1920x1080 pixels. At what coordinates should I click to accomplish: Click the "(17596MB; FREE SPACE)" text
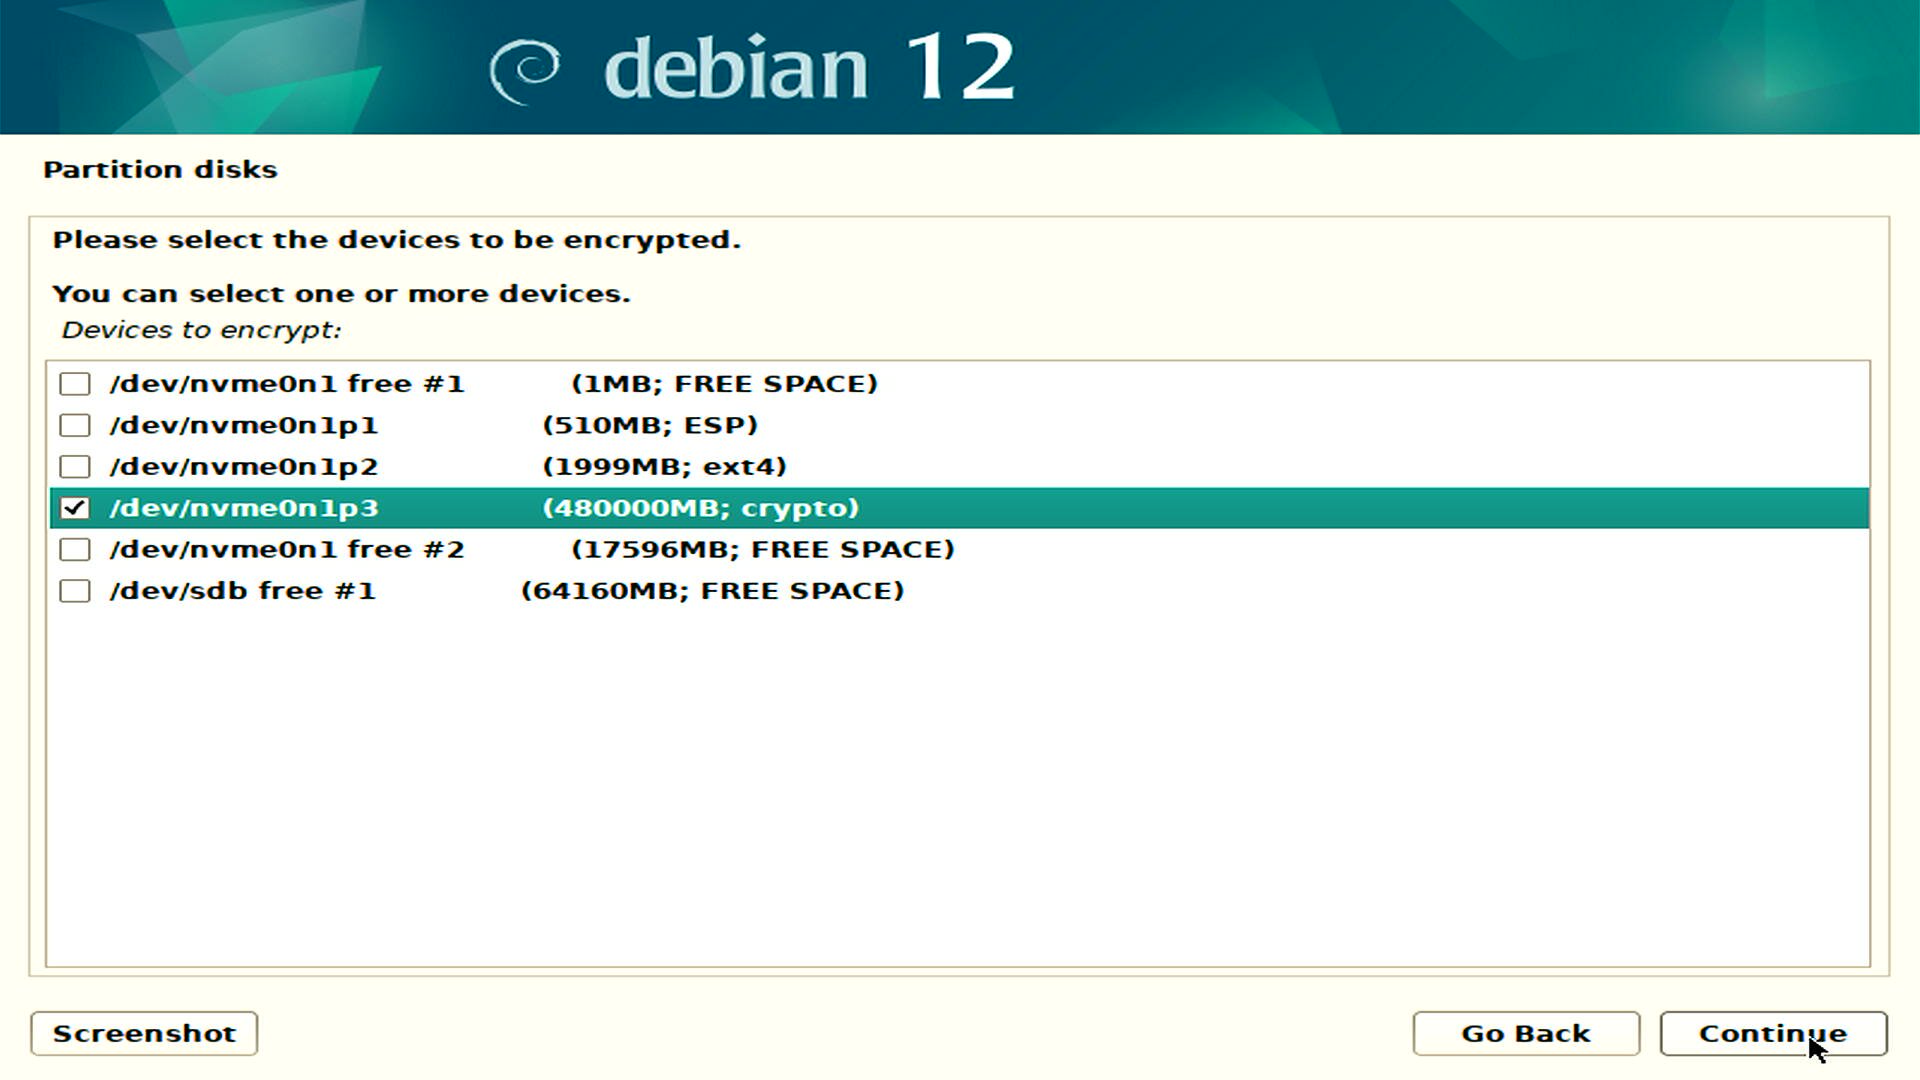click(x=763, y=550)
